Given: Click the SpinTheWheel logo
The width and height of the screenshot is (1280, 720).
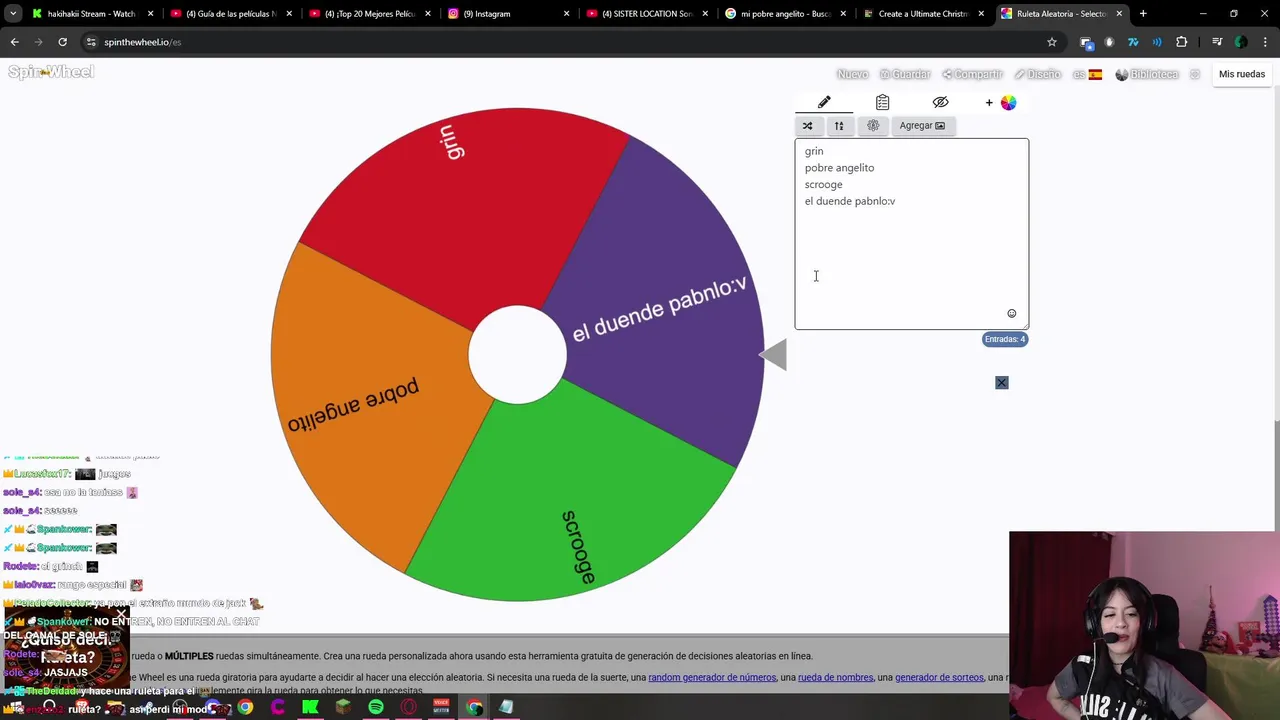Looking at the screenshot, I should coord(51,72).
